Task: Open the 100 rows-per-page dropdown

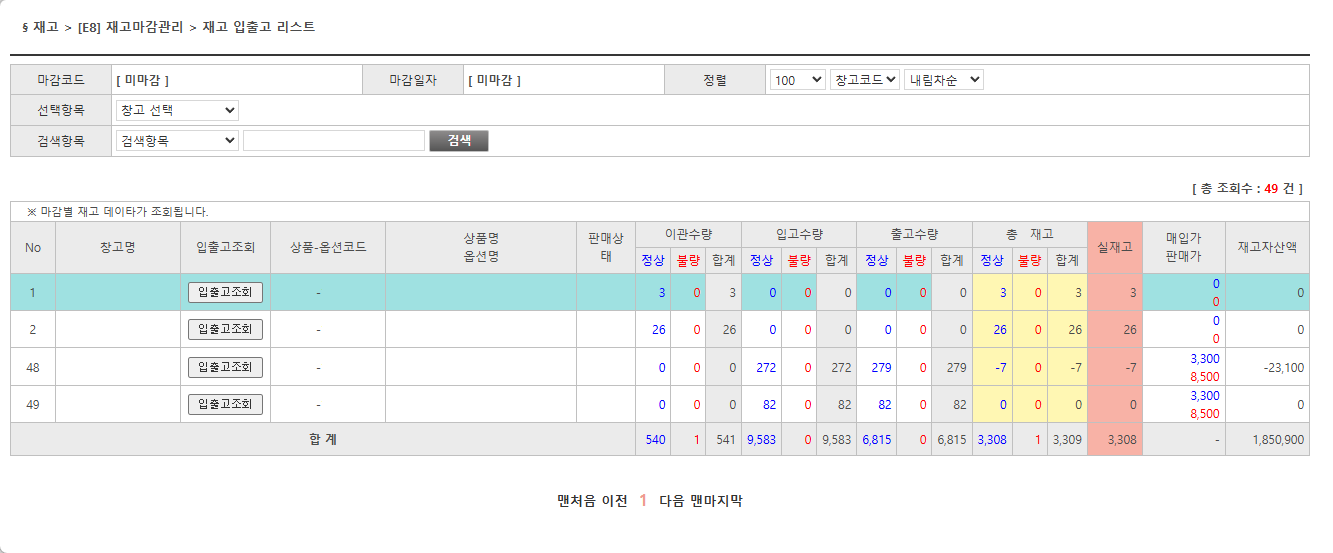Action: [x=797, y=80]
